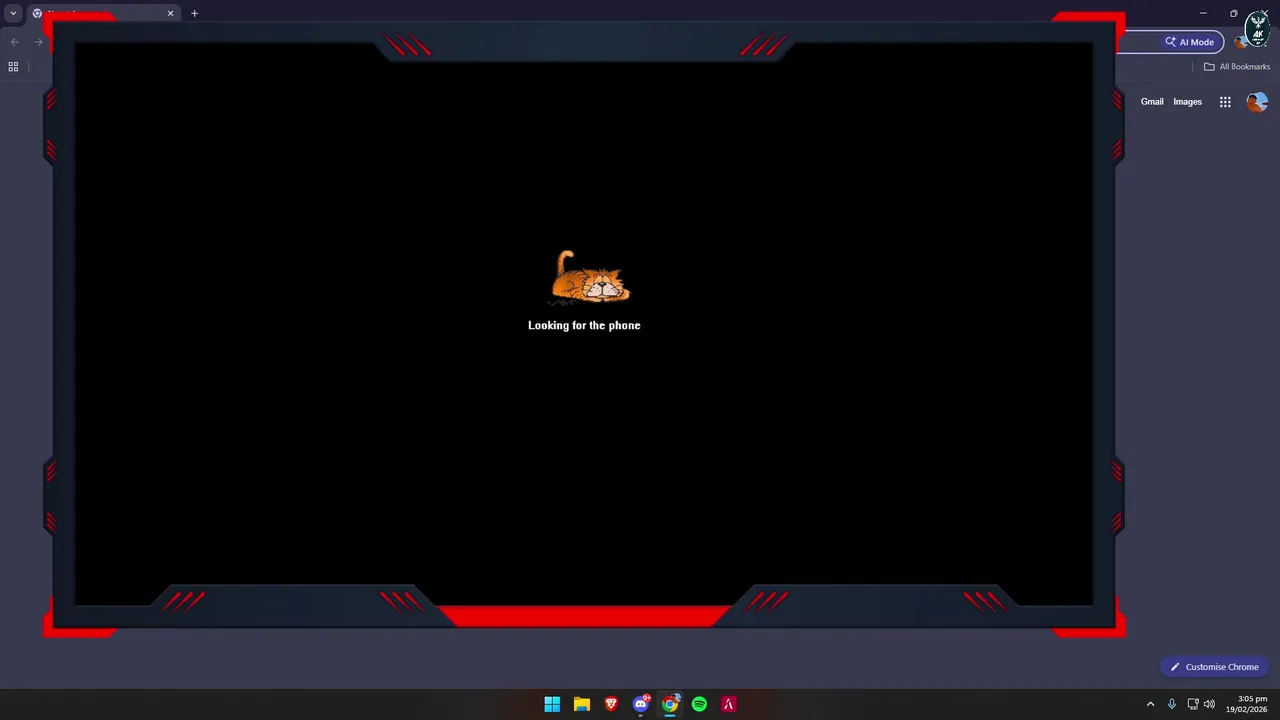Open volume control tray icon
Viewport: 1280px width, 720px height.
point(1210,704)
